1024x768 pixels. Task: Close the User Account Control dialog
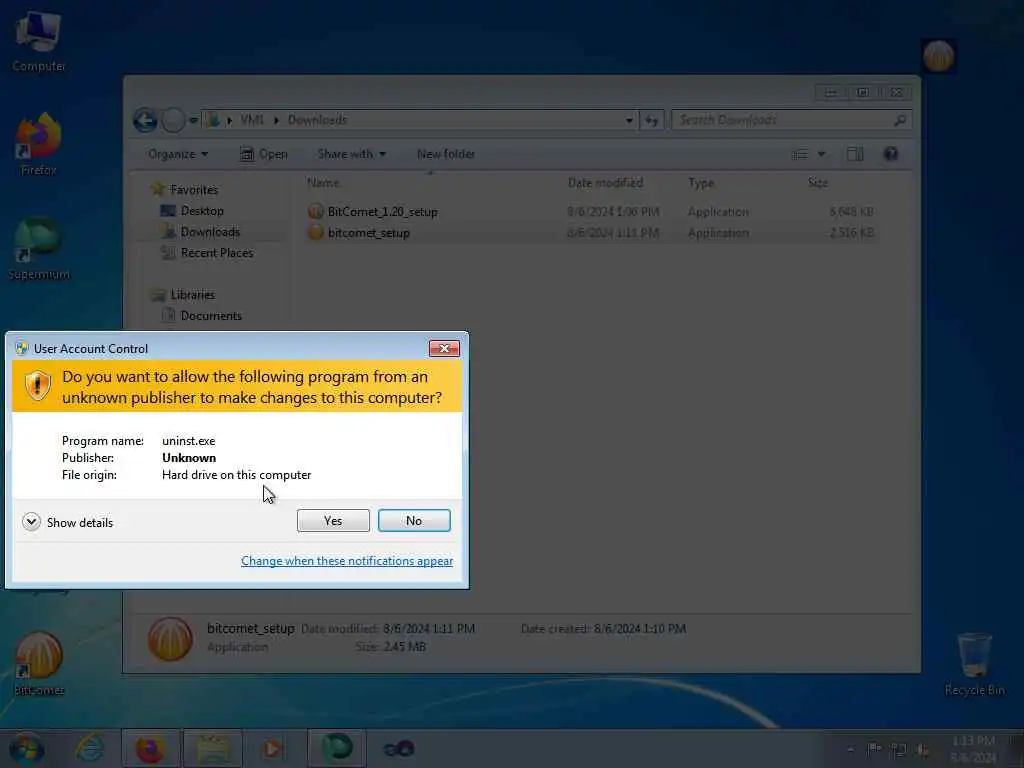coord(444,349)
